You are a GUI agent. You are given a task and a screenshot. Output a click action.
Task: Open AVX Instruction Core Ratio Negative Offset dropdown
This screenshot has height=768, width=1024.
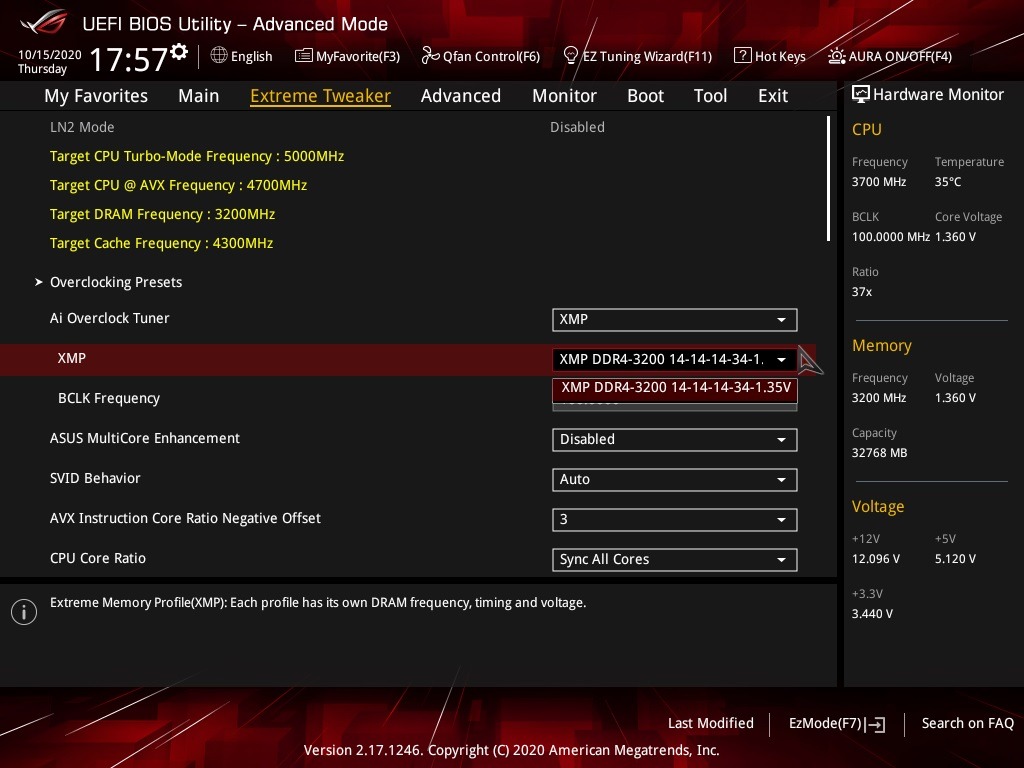click(675, 519)
